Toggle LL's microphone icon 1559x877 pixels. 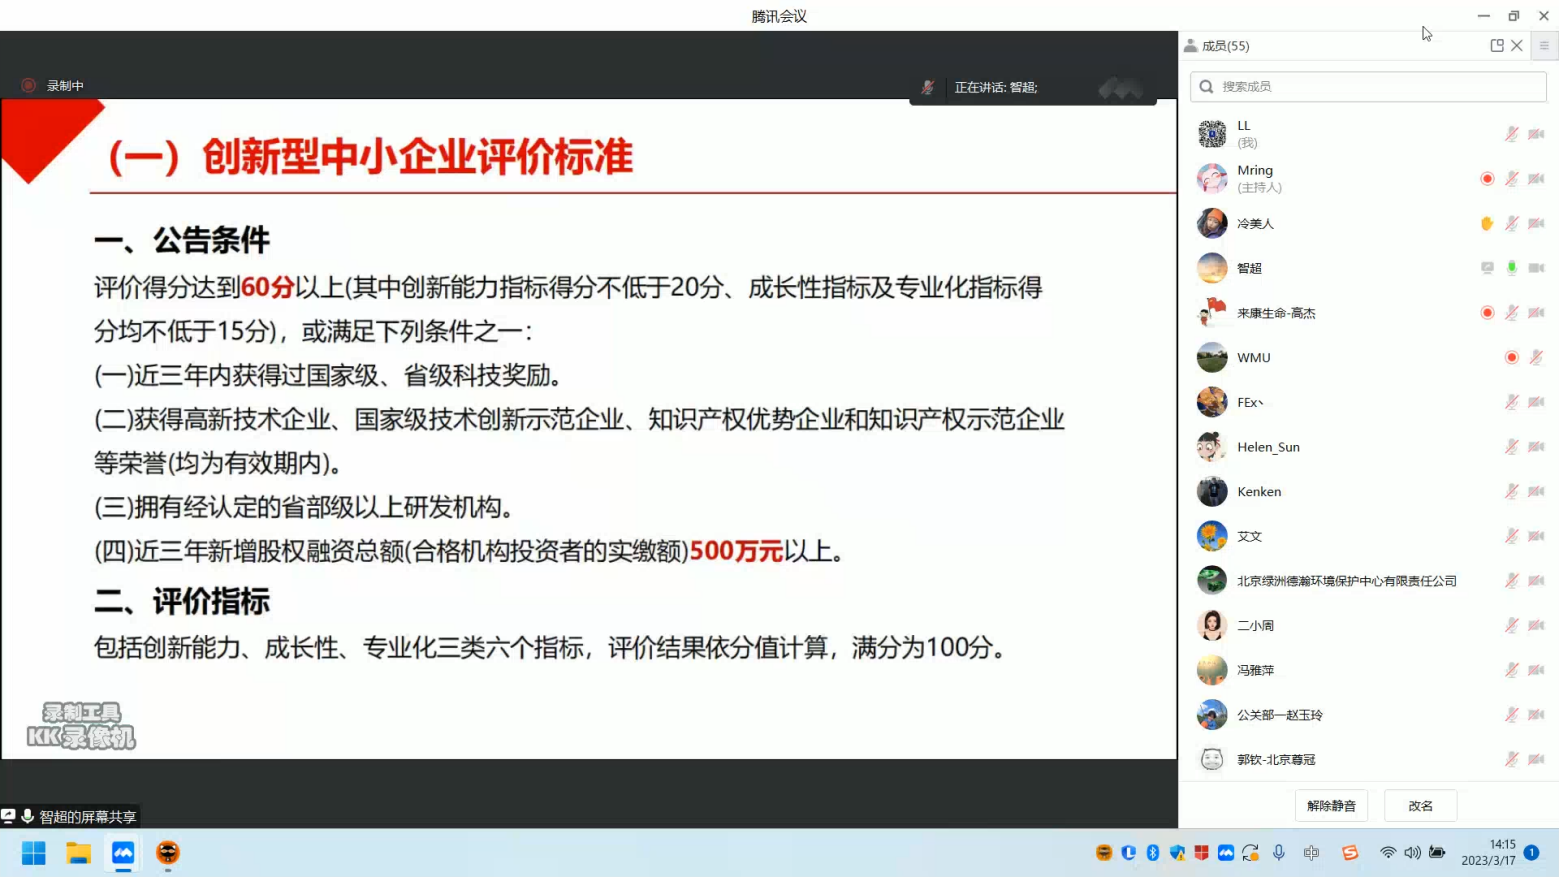point(1512,134)
